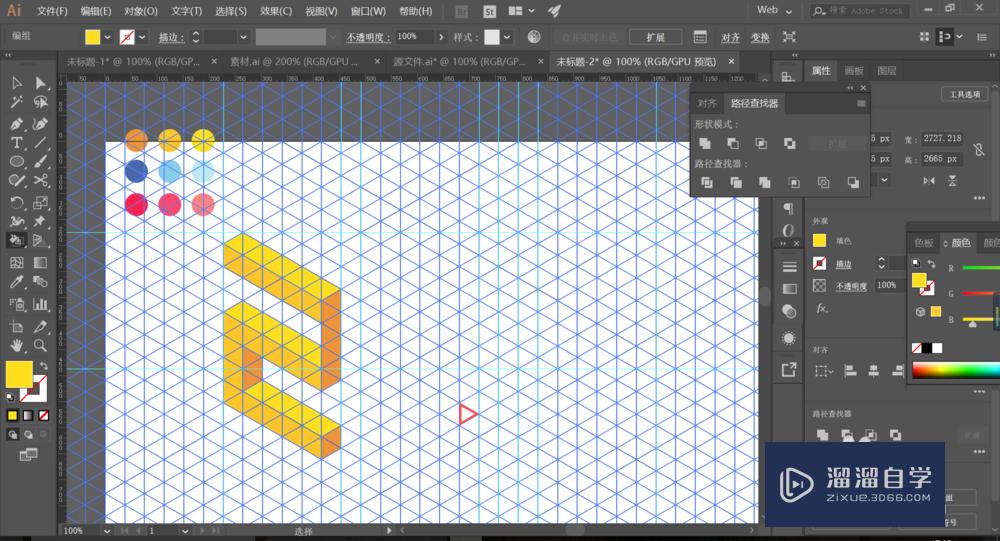Click Divide in floating Pathfinder panel
Screen dimensions: 1000x541
pyautogui.click(x=707, y=182)
